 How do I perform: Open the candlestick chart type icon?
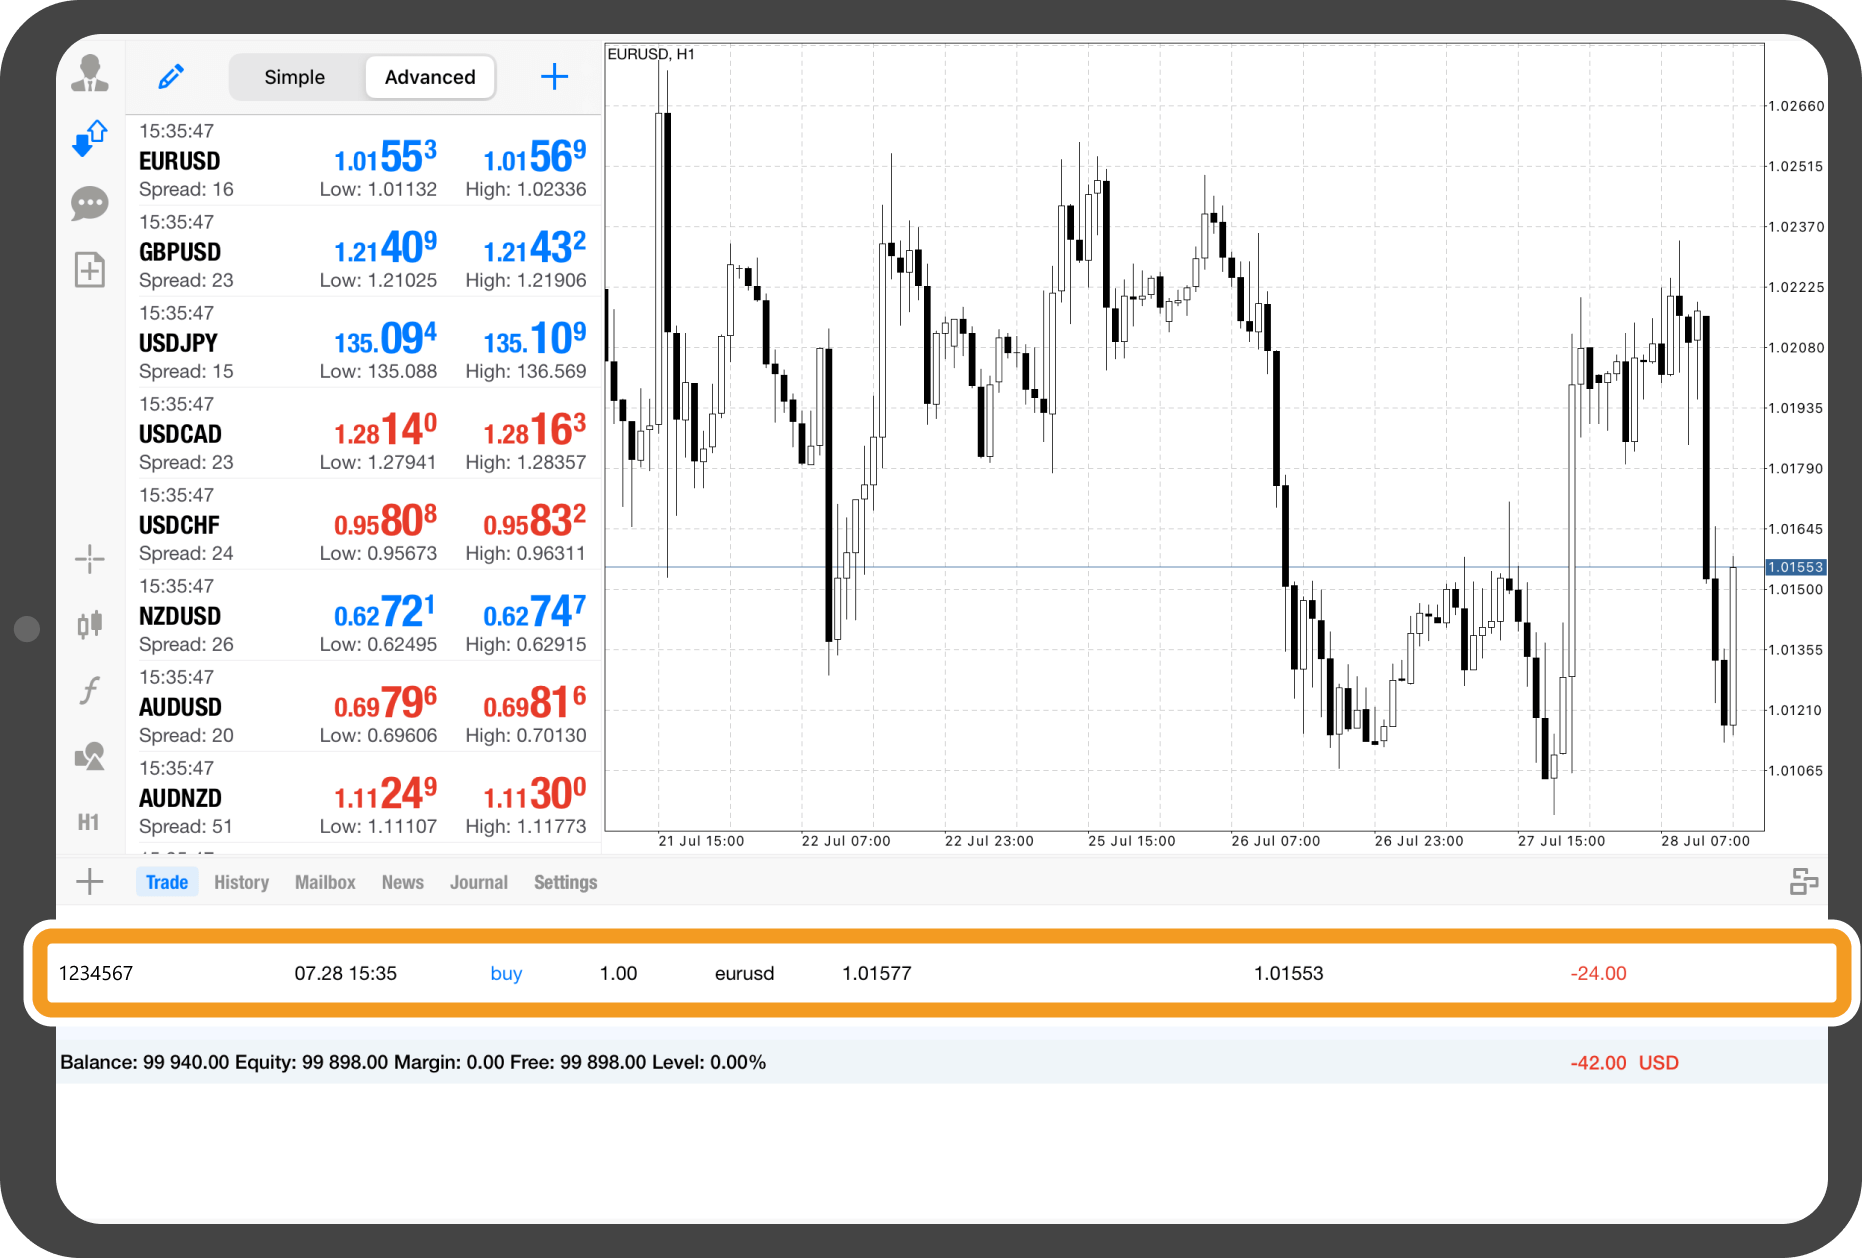pyautogui.click(x=90, y=624)
